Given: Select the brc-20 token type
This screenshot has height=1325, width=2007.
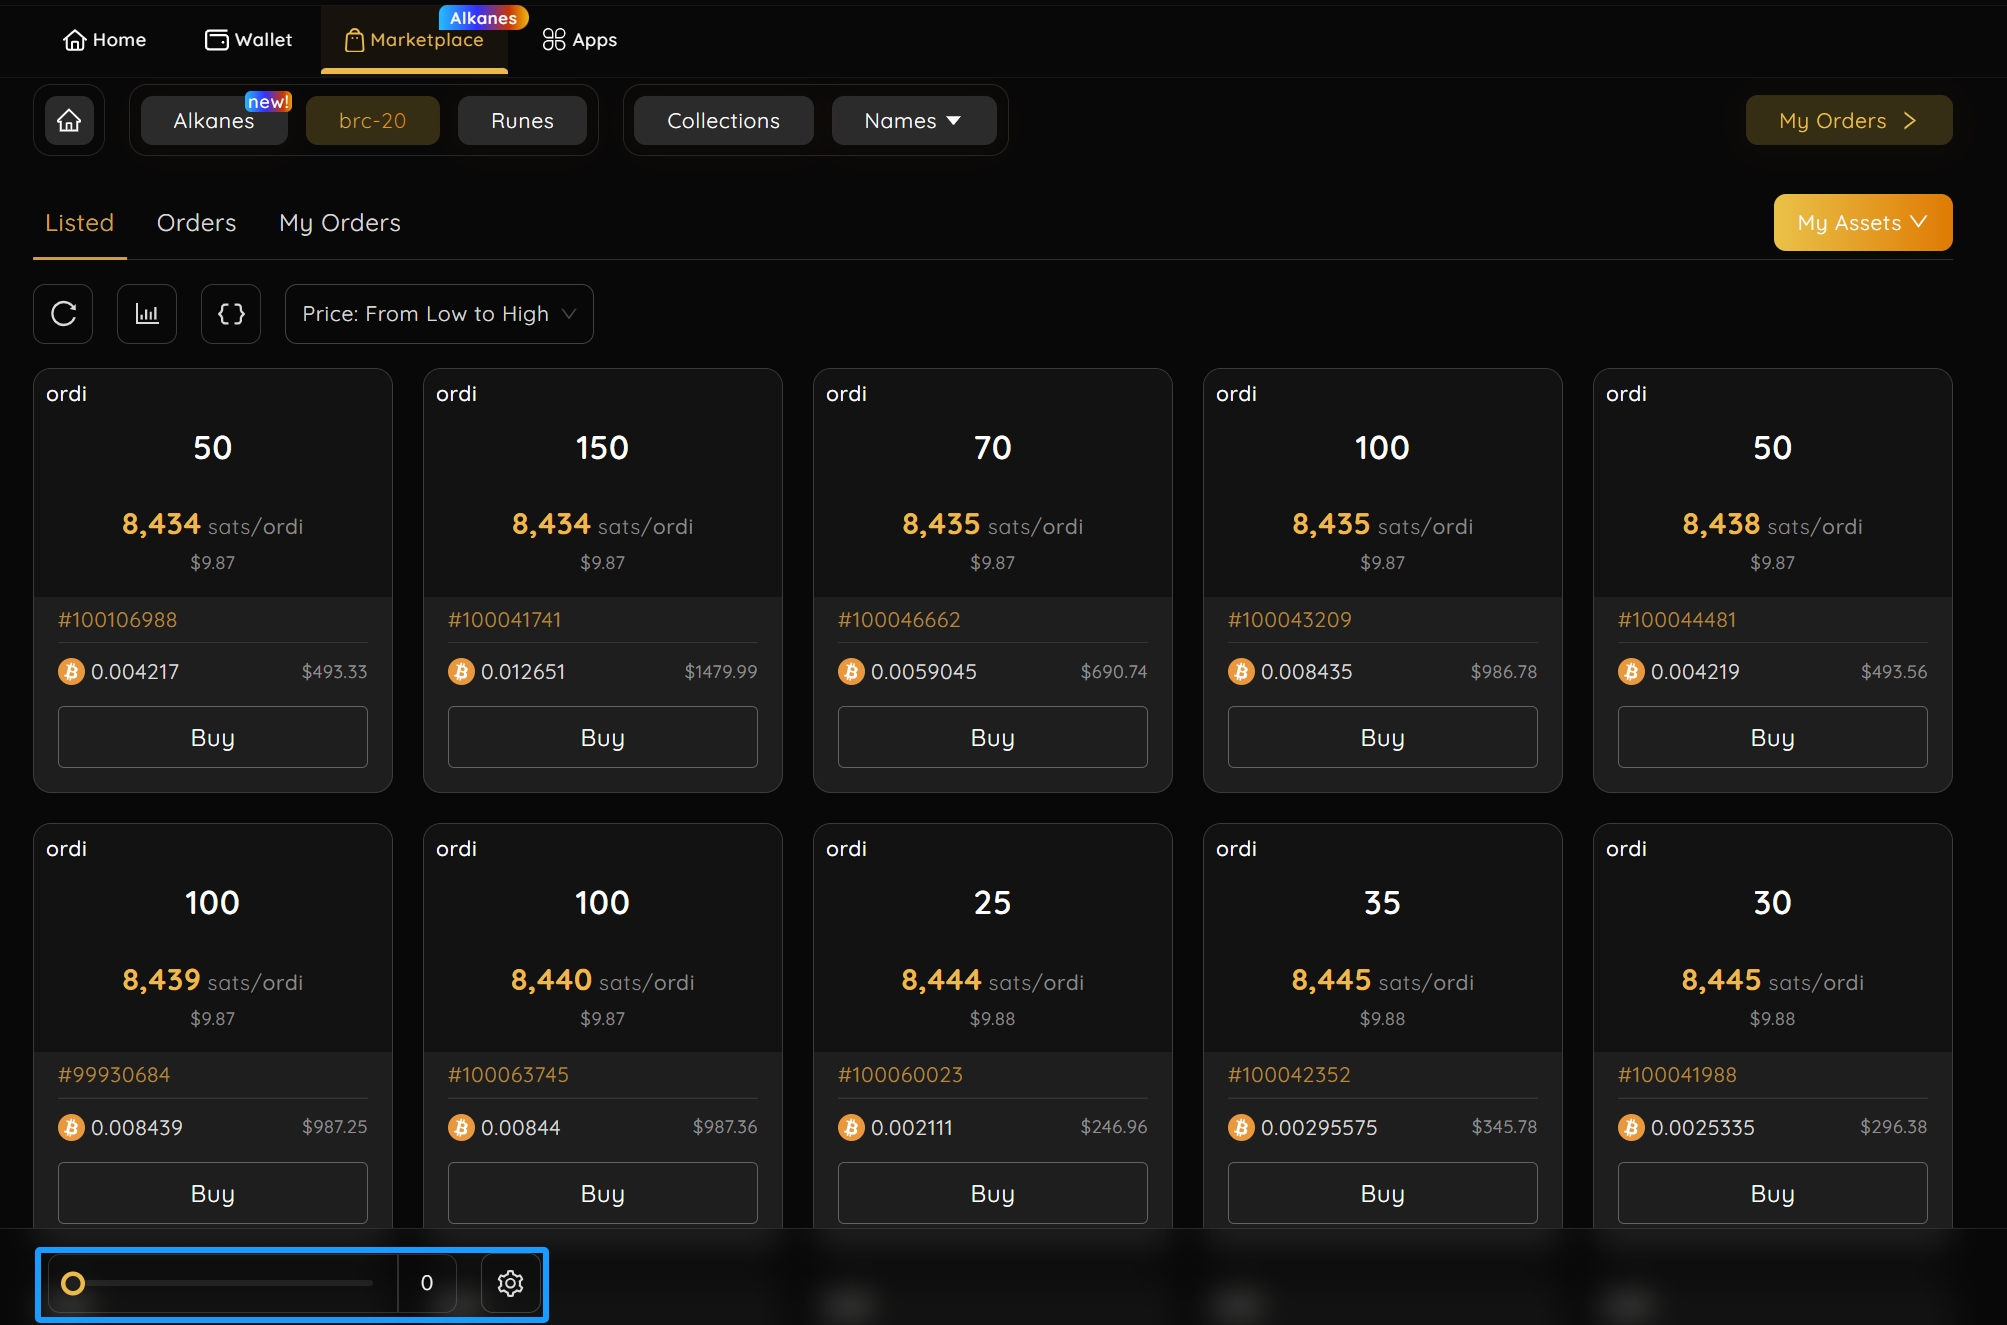Looking at the screenshot, I should [x=372, y=121].
